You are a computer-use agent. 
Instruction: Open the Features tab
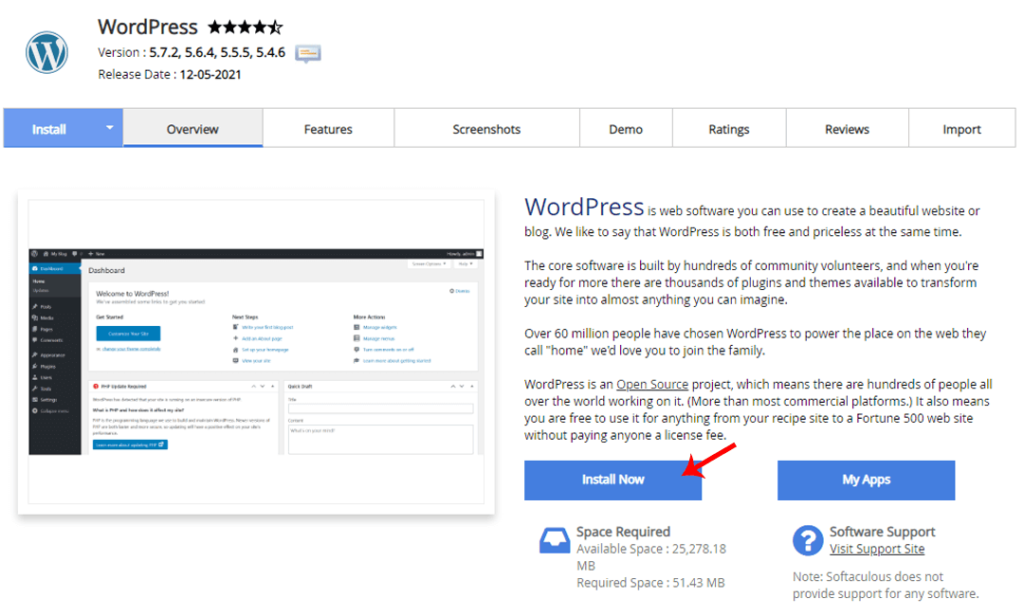[328, 129]
